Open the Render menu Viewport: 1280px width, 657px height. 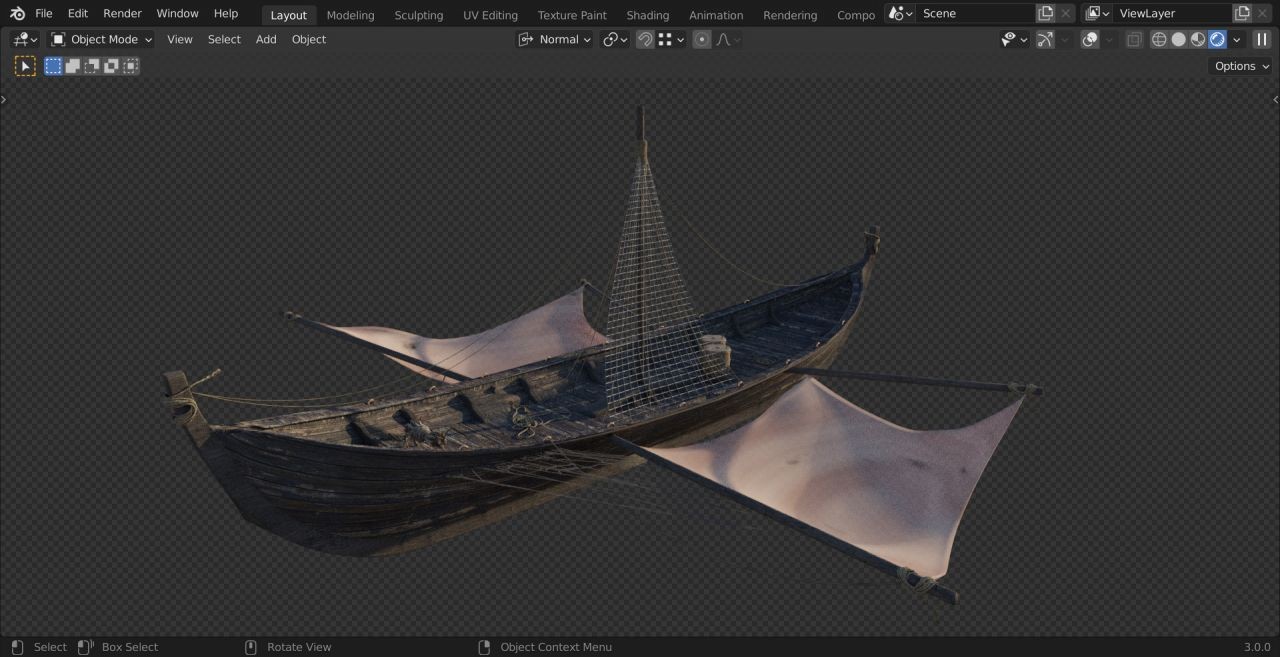tap(122, 13)
